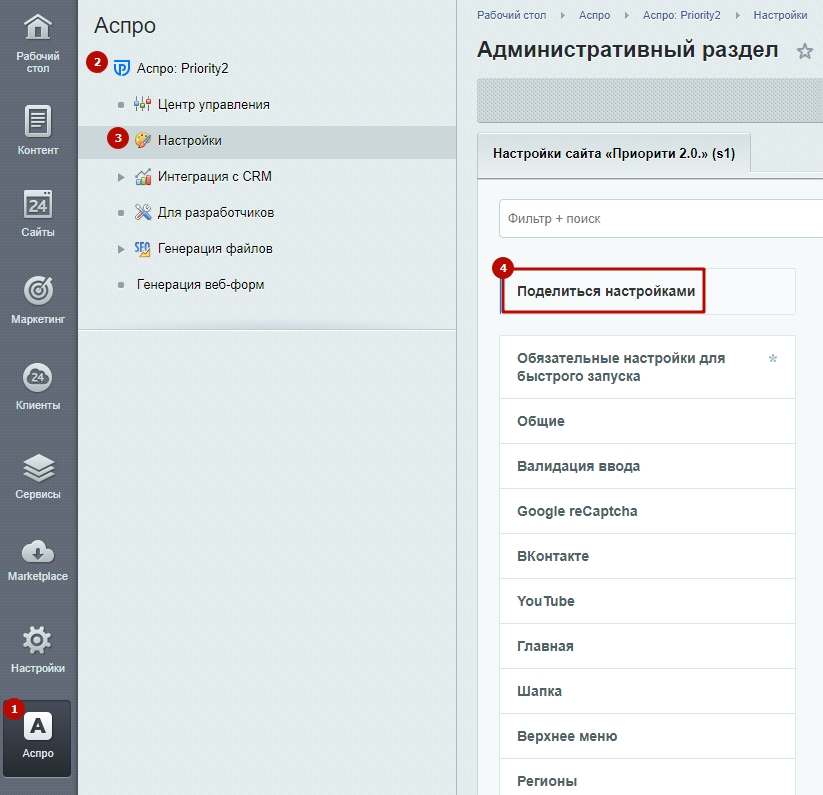The height and width of the screenshot is (795, 823).
Task: Click the Интеграция с CRM chart icon
Action: click(143, 176)
